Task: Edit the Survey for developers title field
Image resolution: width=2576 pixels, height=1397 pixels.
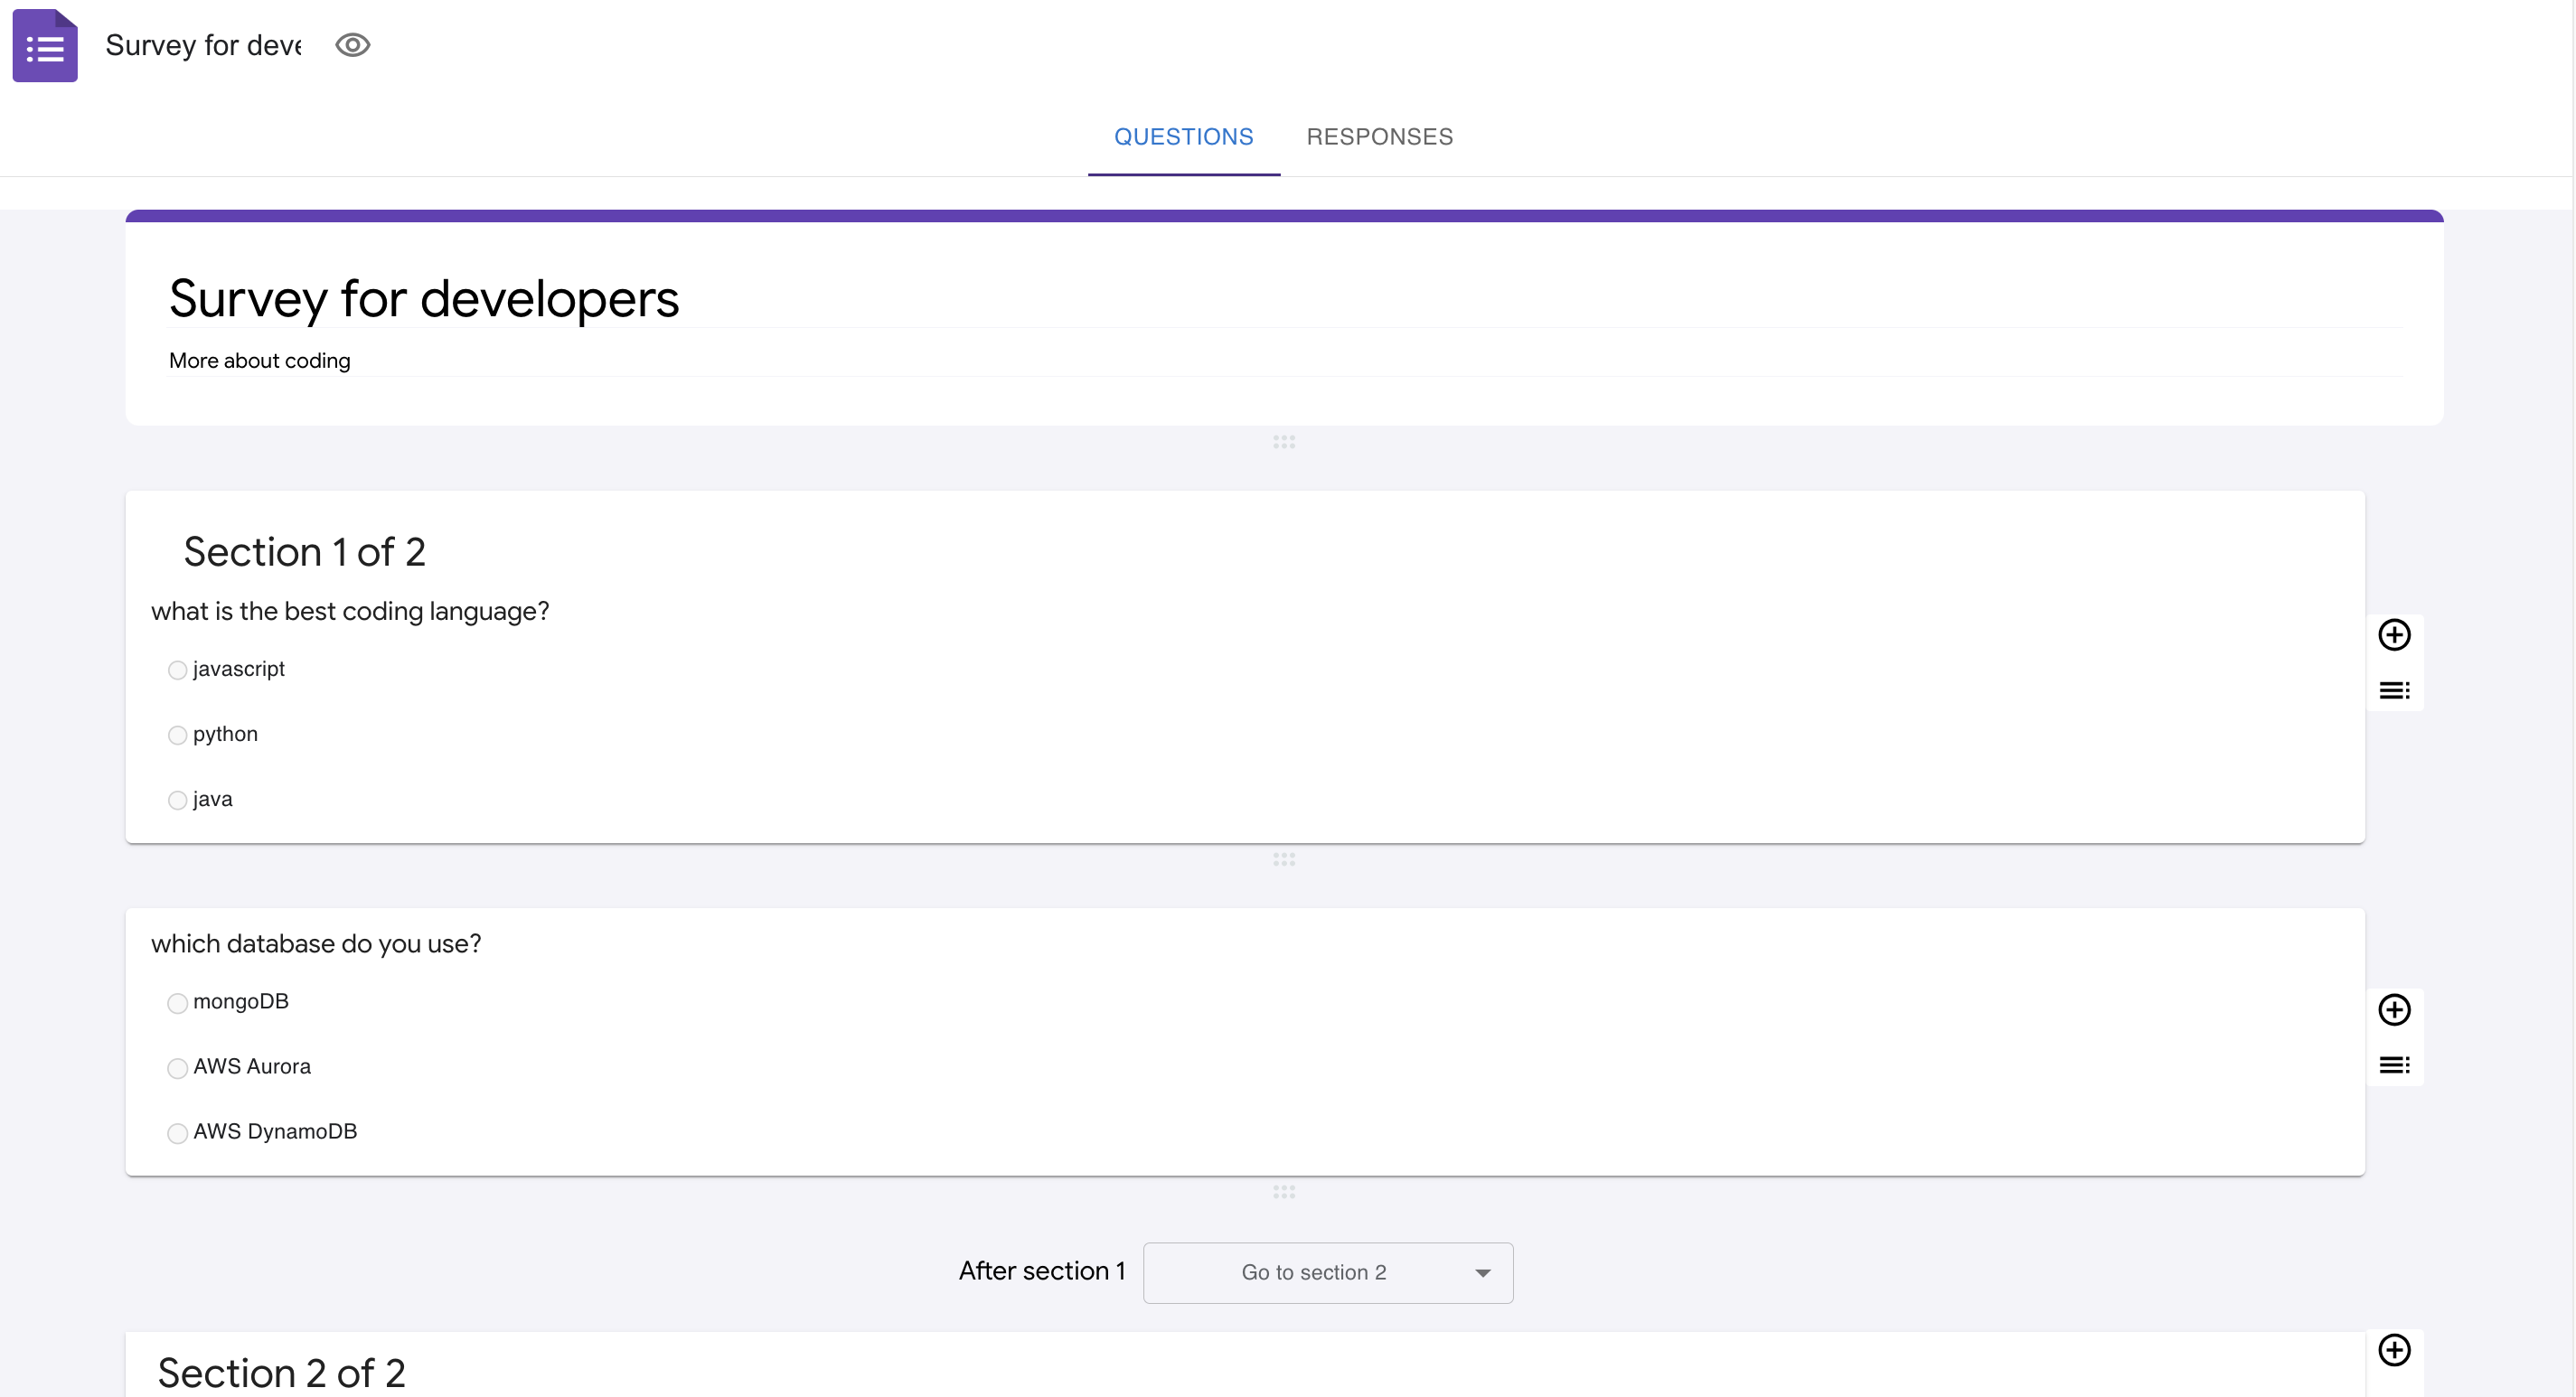Action: click(x=1285, y=299)
